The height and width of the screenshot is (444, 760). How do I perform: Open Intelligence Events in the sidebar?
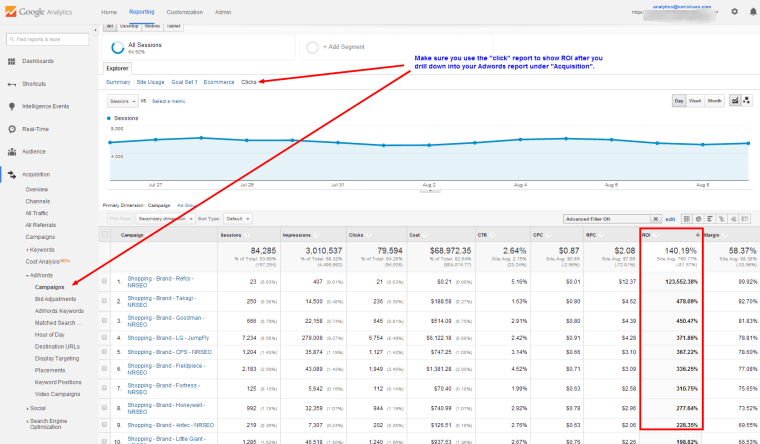point(46,106)
